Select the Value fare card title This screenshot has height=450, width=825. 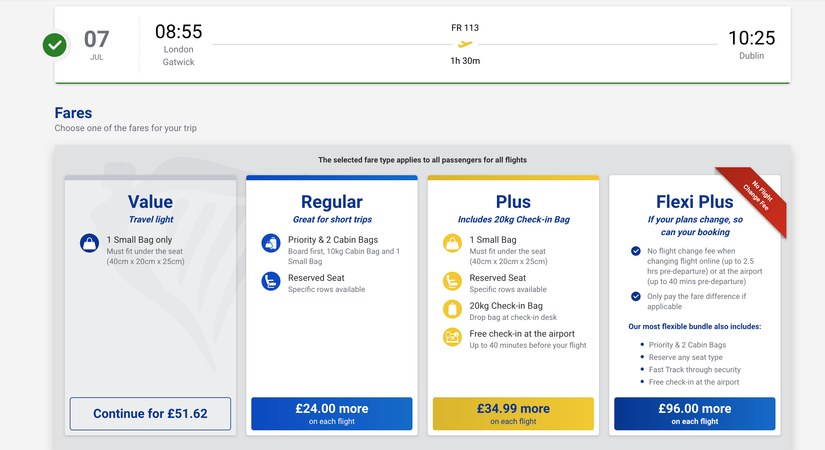pos(150,202)
